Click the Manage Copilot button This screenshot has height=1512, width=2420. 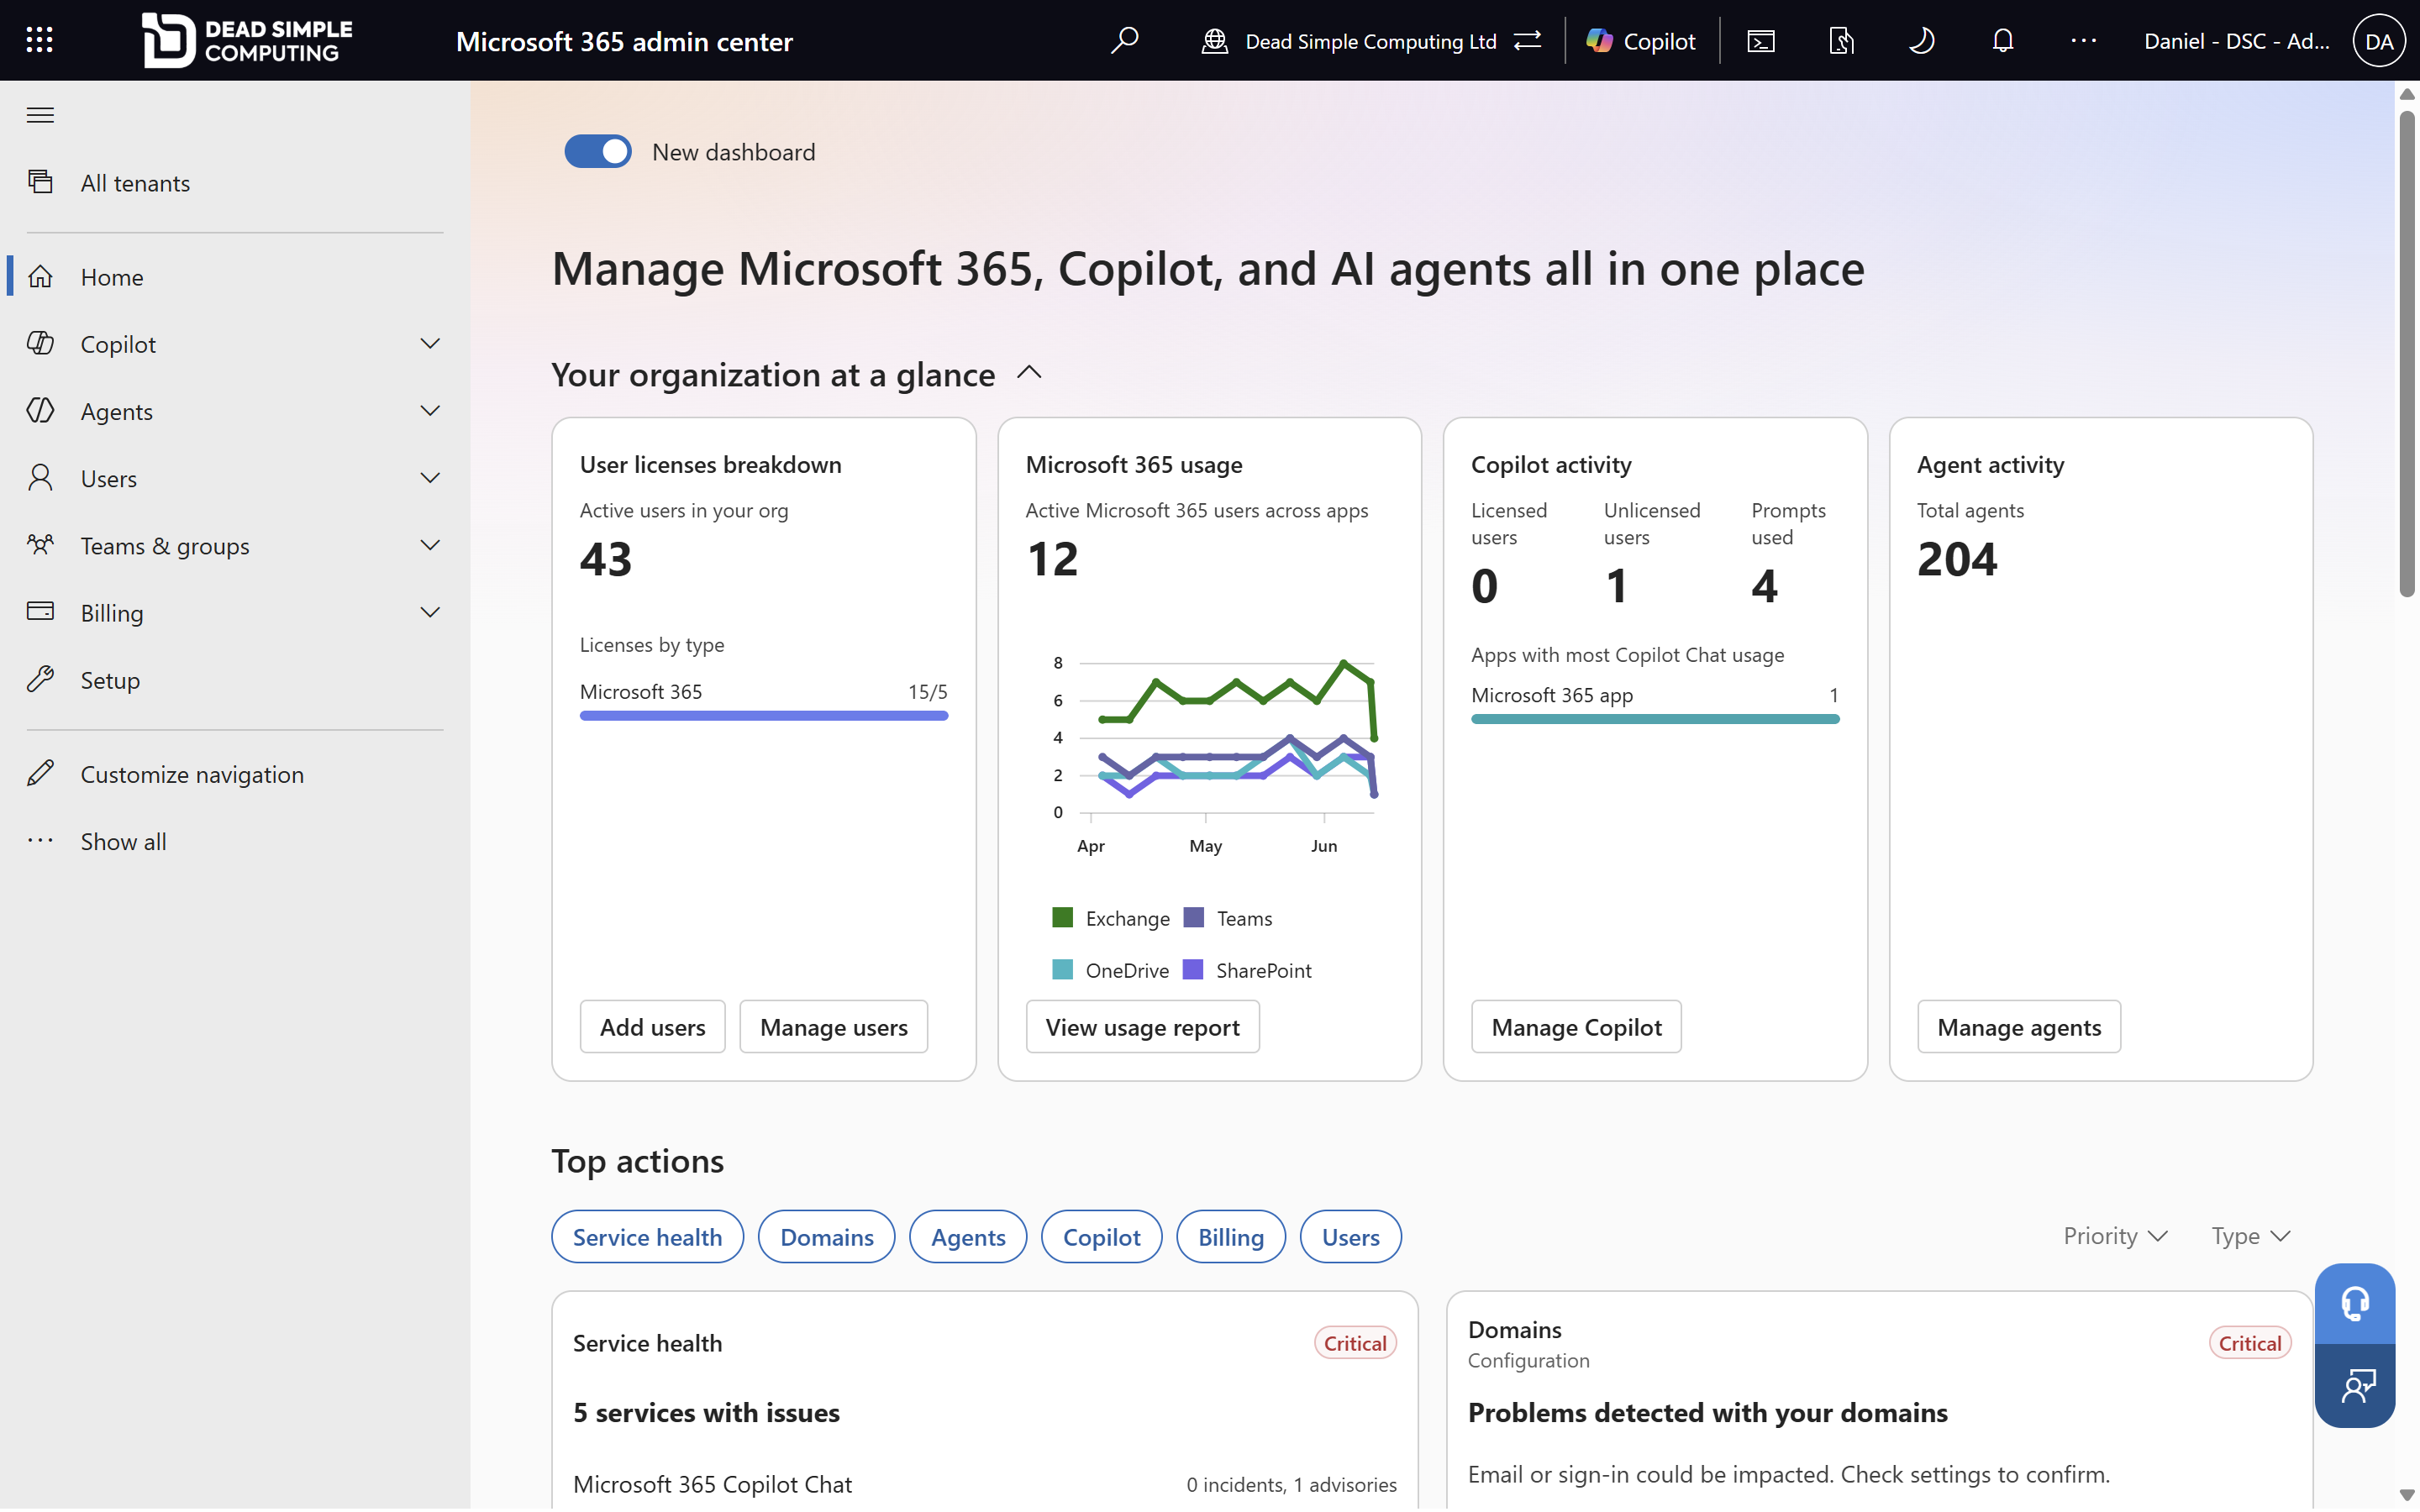pos(1576,1027)
